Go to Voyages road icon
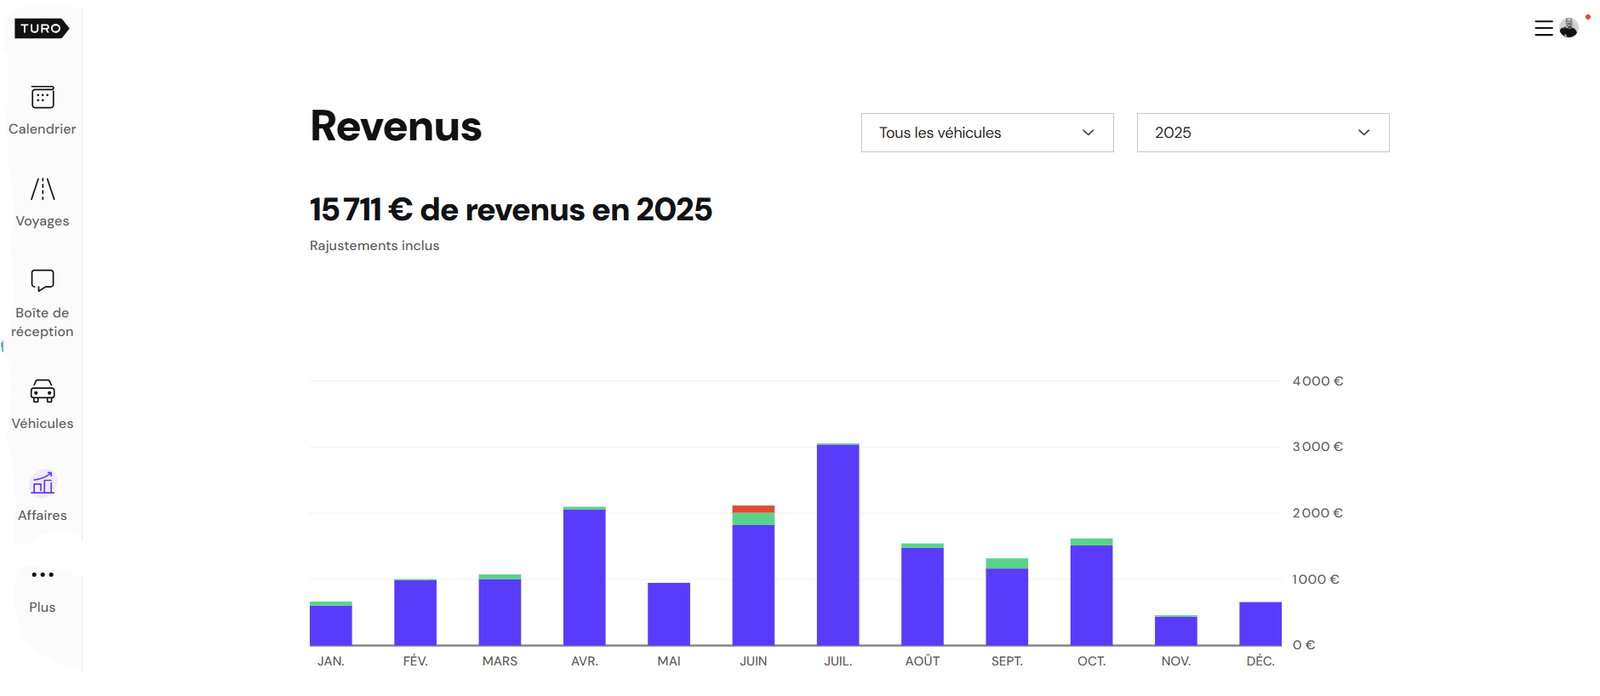Screen dimensions: 1600x696 [42, 189]
